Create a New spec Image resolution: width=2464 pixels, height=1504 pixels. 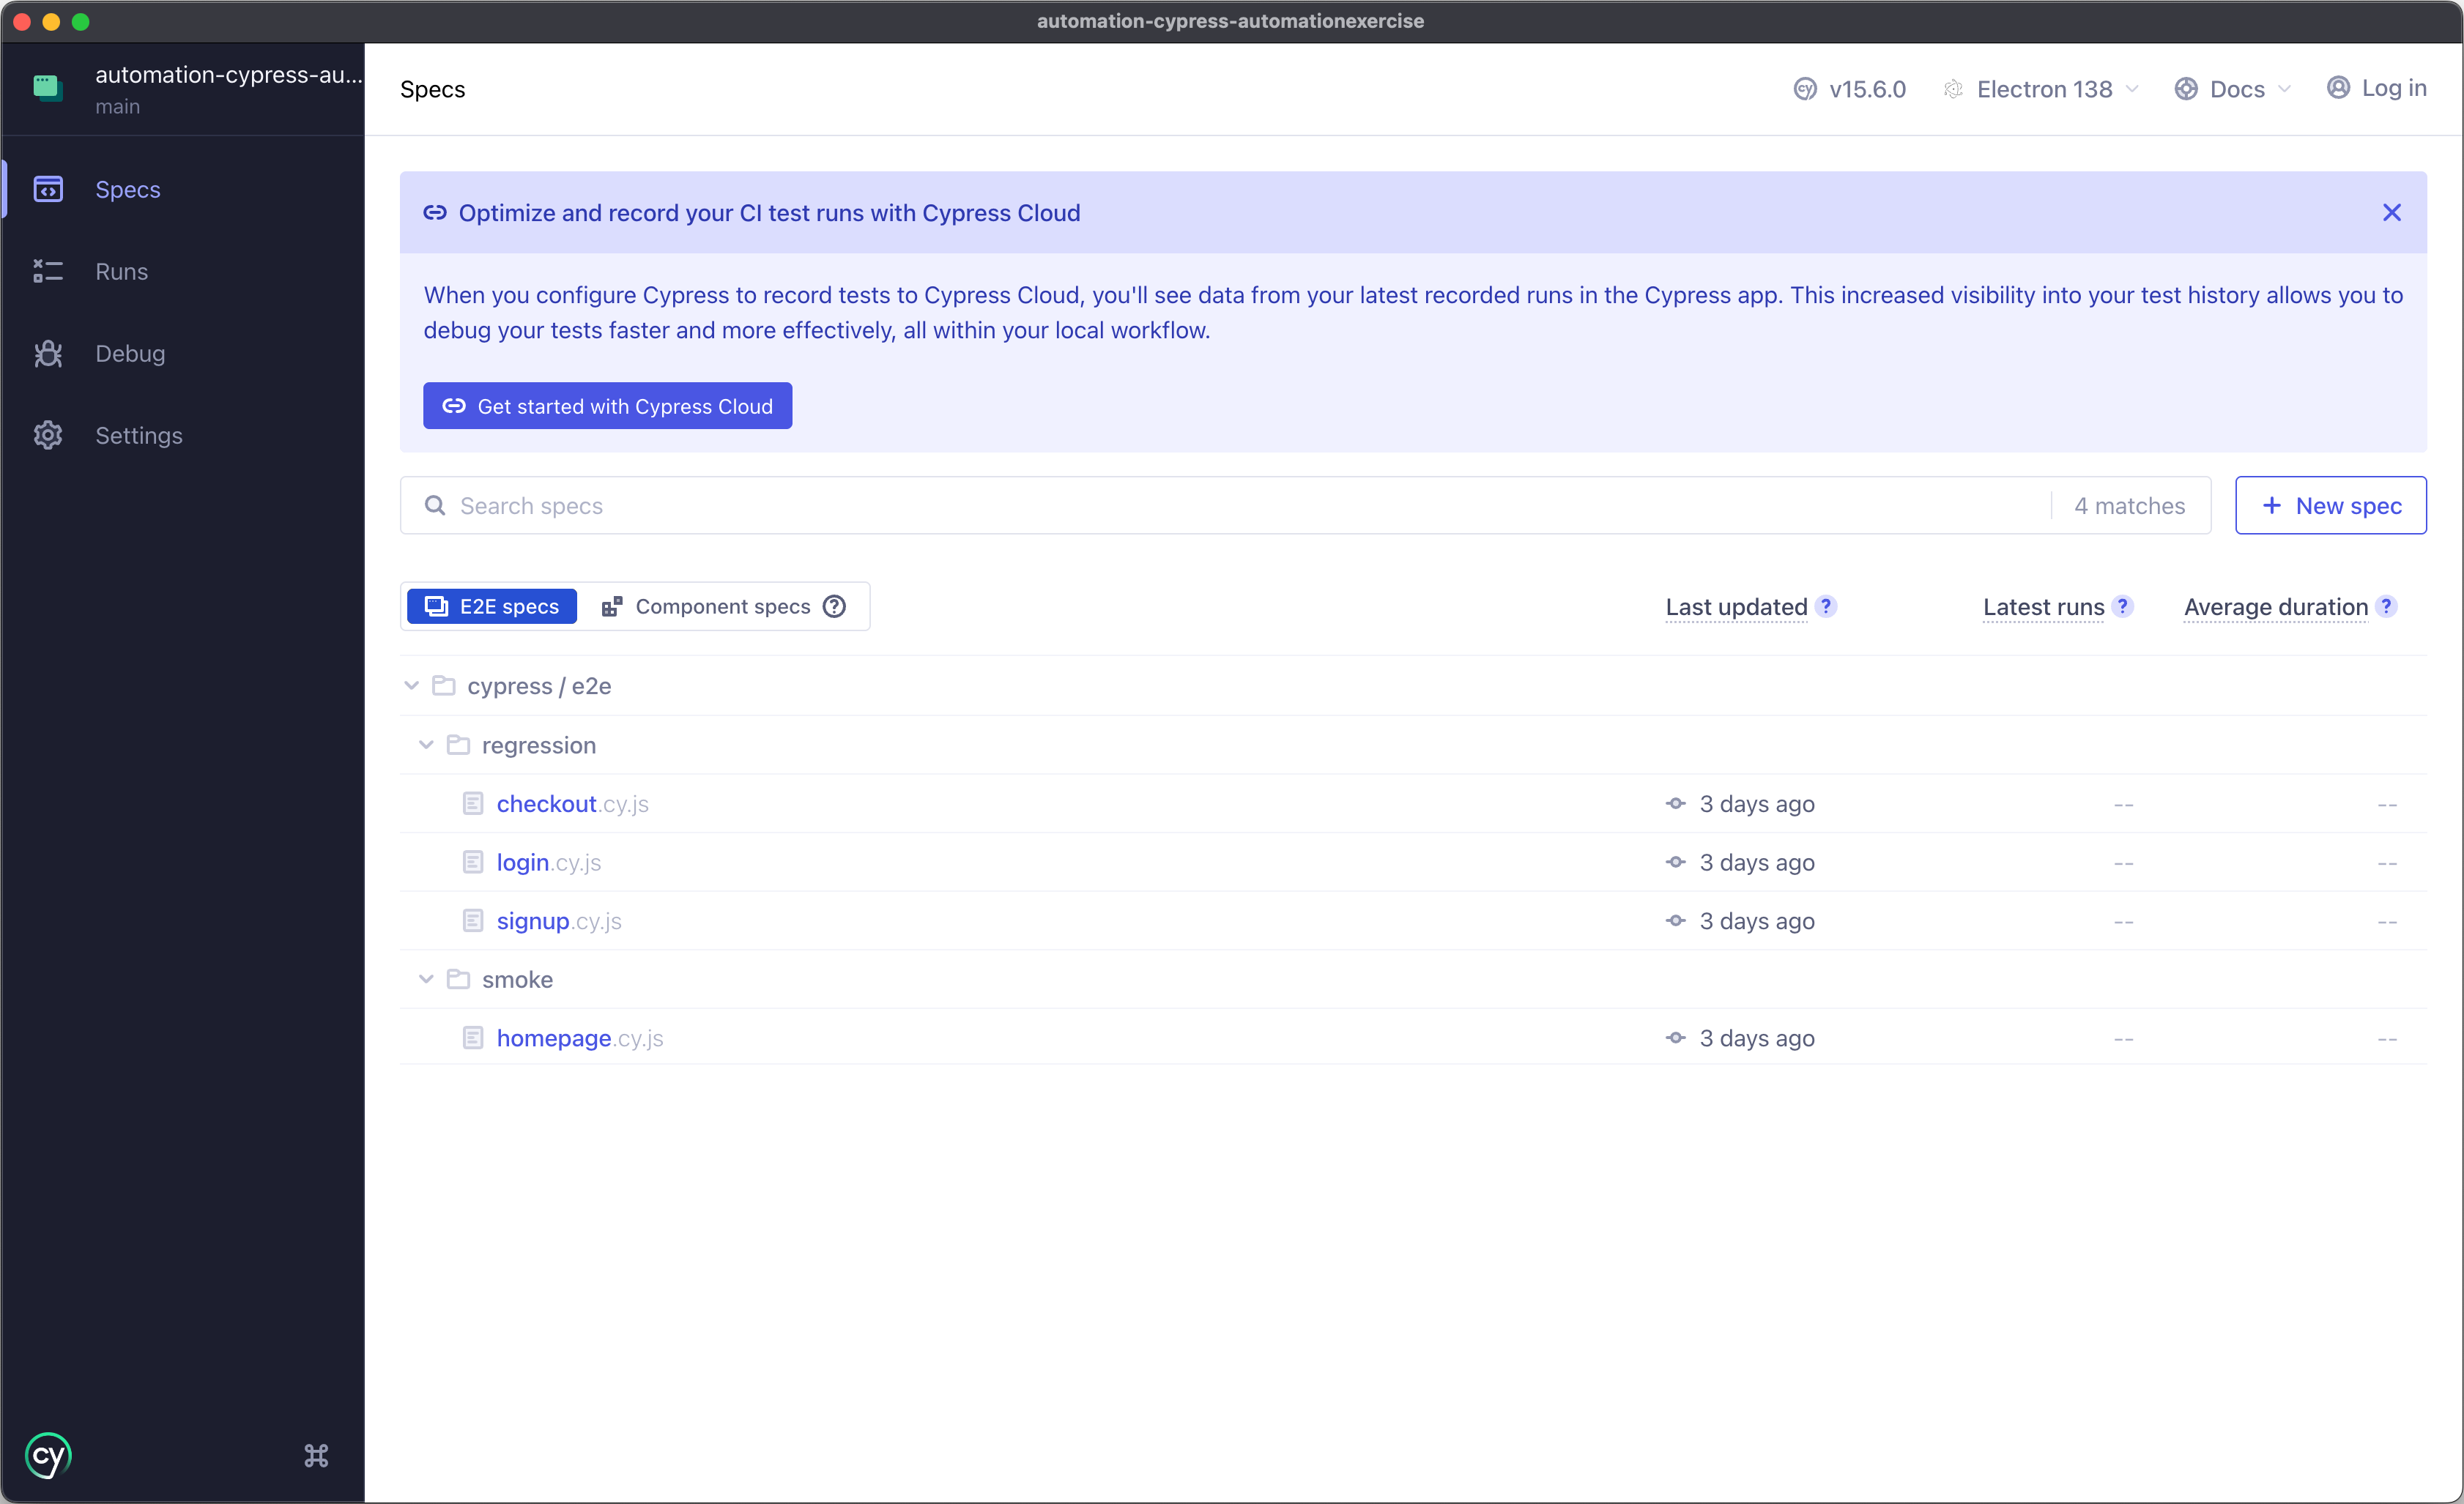point(2330,506)
